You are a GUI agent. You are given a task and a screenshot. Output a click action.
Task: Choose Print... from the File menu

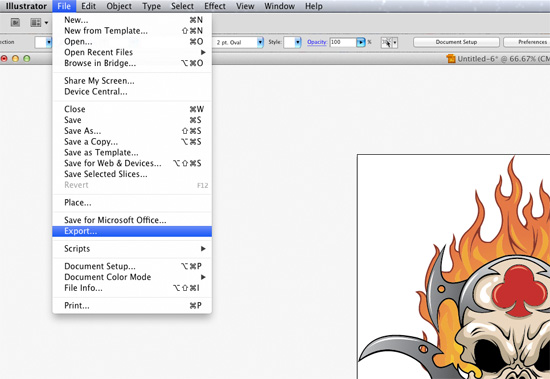(x=132, y=305)
